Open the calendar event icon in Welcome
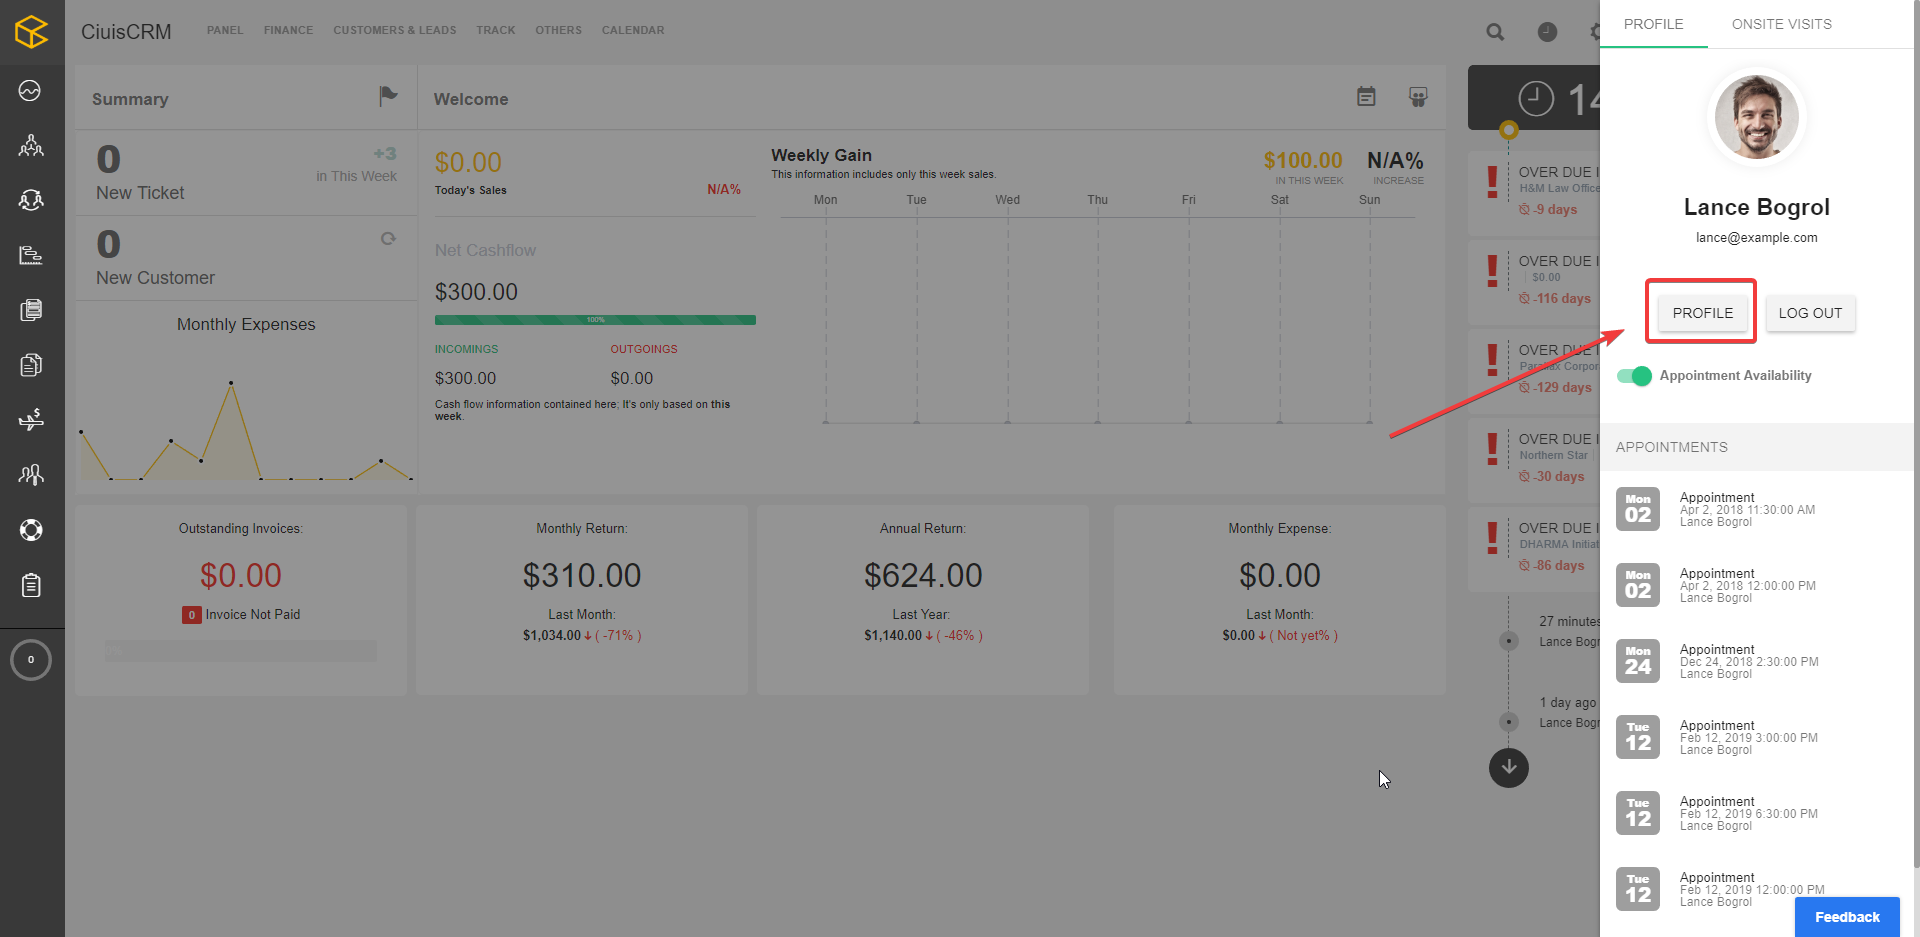This screenshot has height=937, width=1920. (1366, 97)
